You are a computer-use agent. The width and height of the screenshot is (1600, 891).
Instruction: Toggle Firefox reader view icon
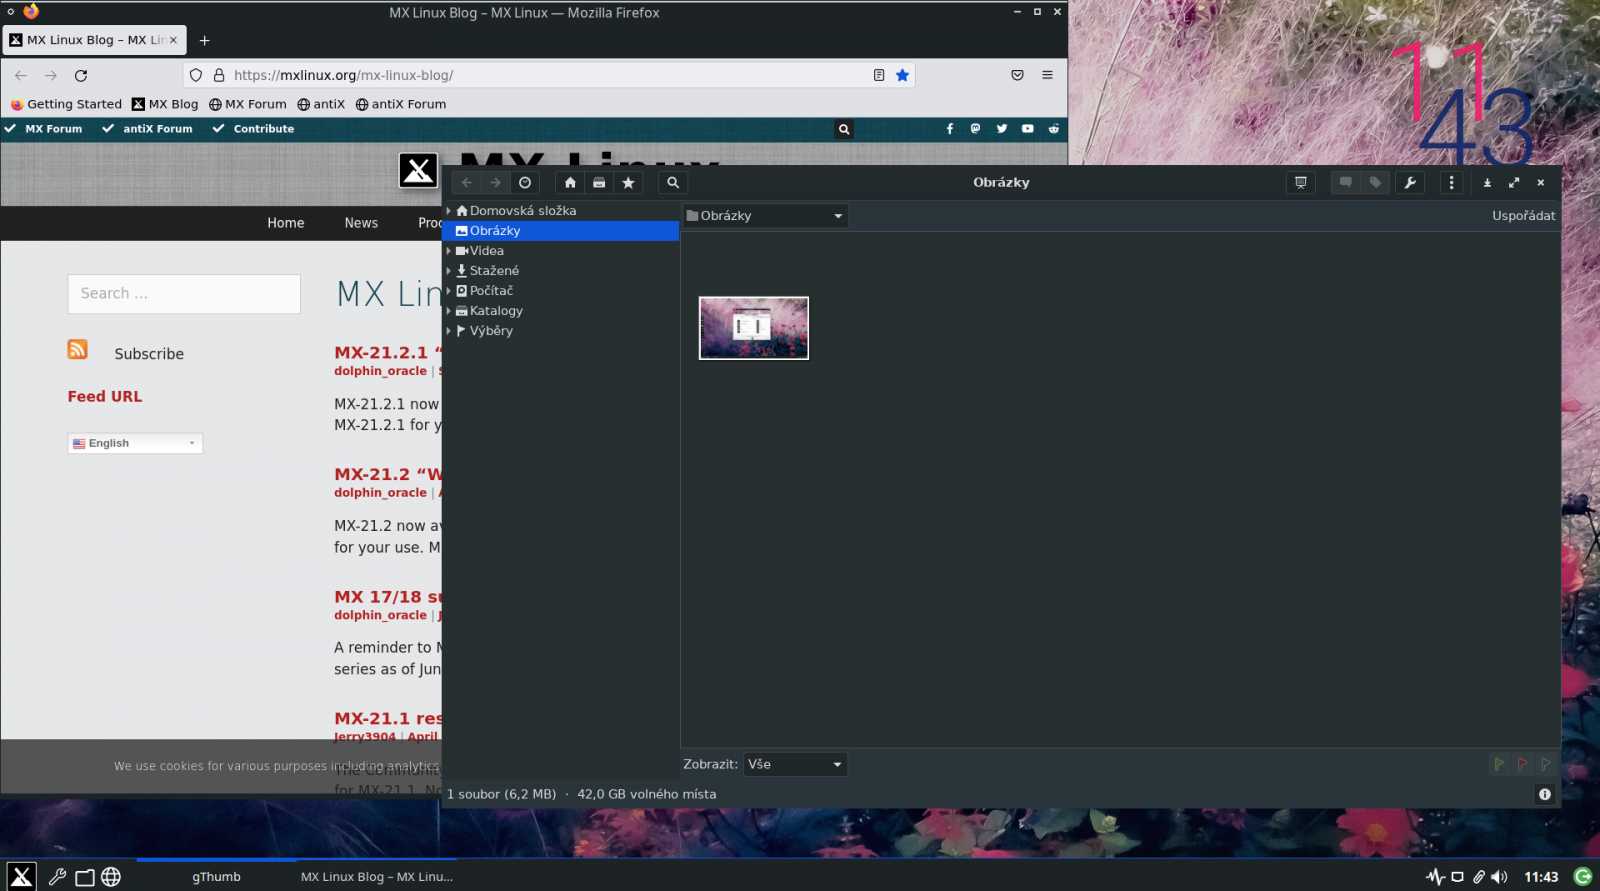(x=879, y=75)
